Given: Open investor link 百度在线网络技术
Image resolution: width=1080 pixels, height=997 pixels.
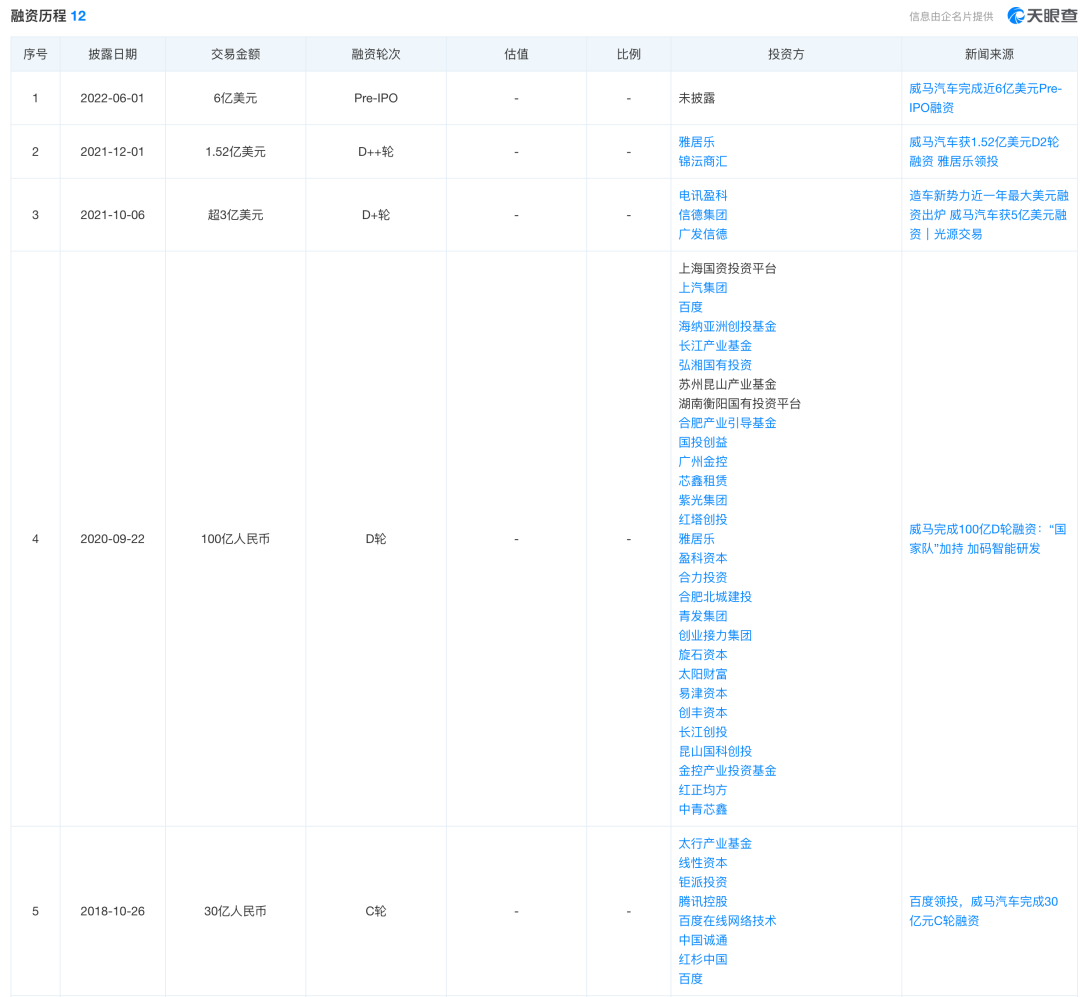Looking at the screenshot, I should point(727,921).
